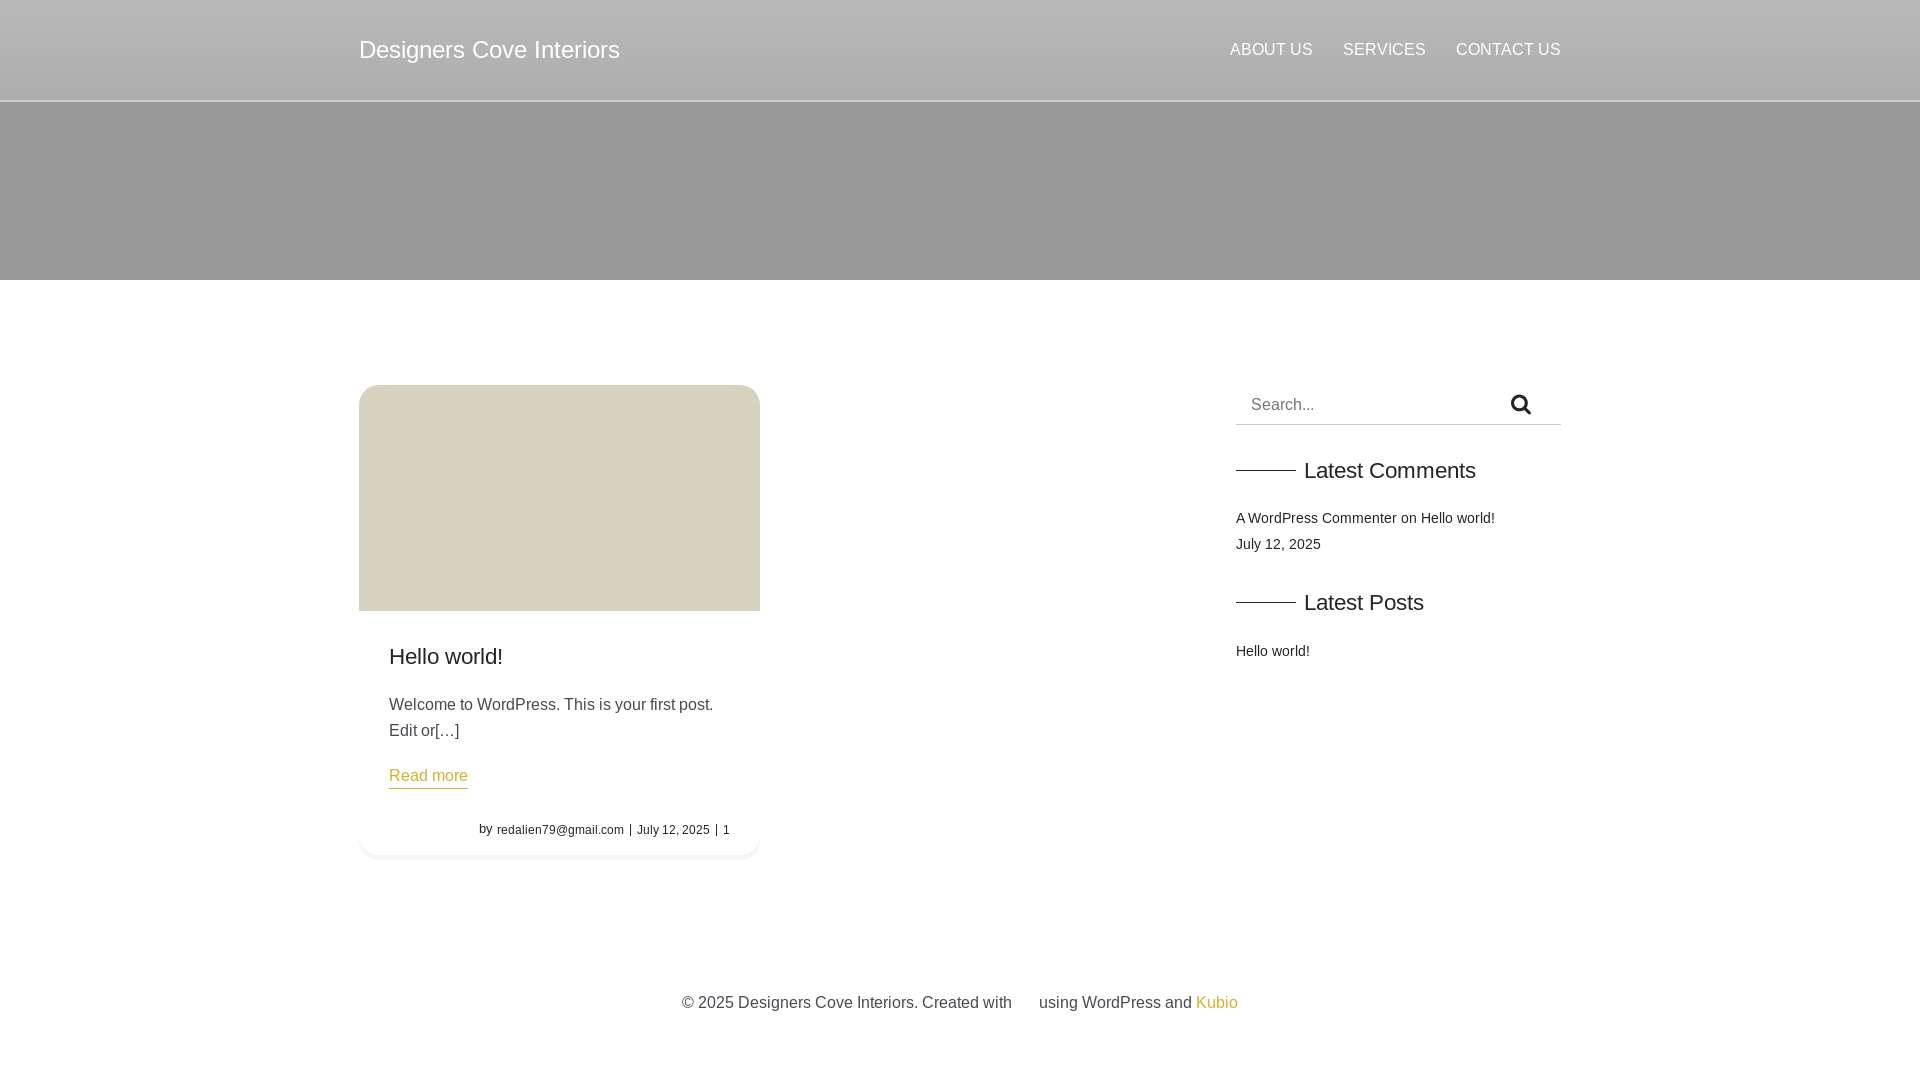Open the Contact Us menu item

click(x=1508, y=50)
